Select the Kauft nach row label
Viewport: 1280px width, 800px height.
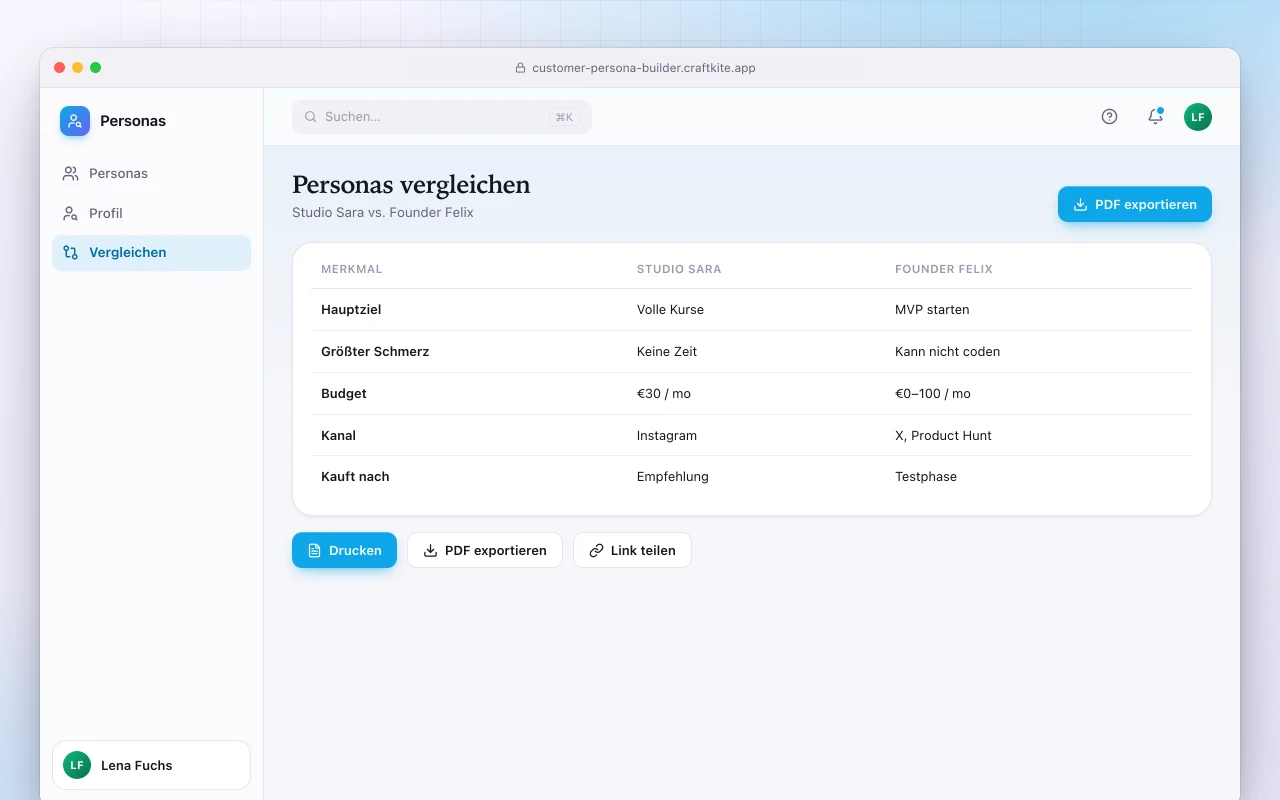tap(355, 477)
